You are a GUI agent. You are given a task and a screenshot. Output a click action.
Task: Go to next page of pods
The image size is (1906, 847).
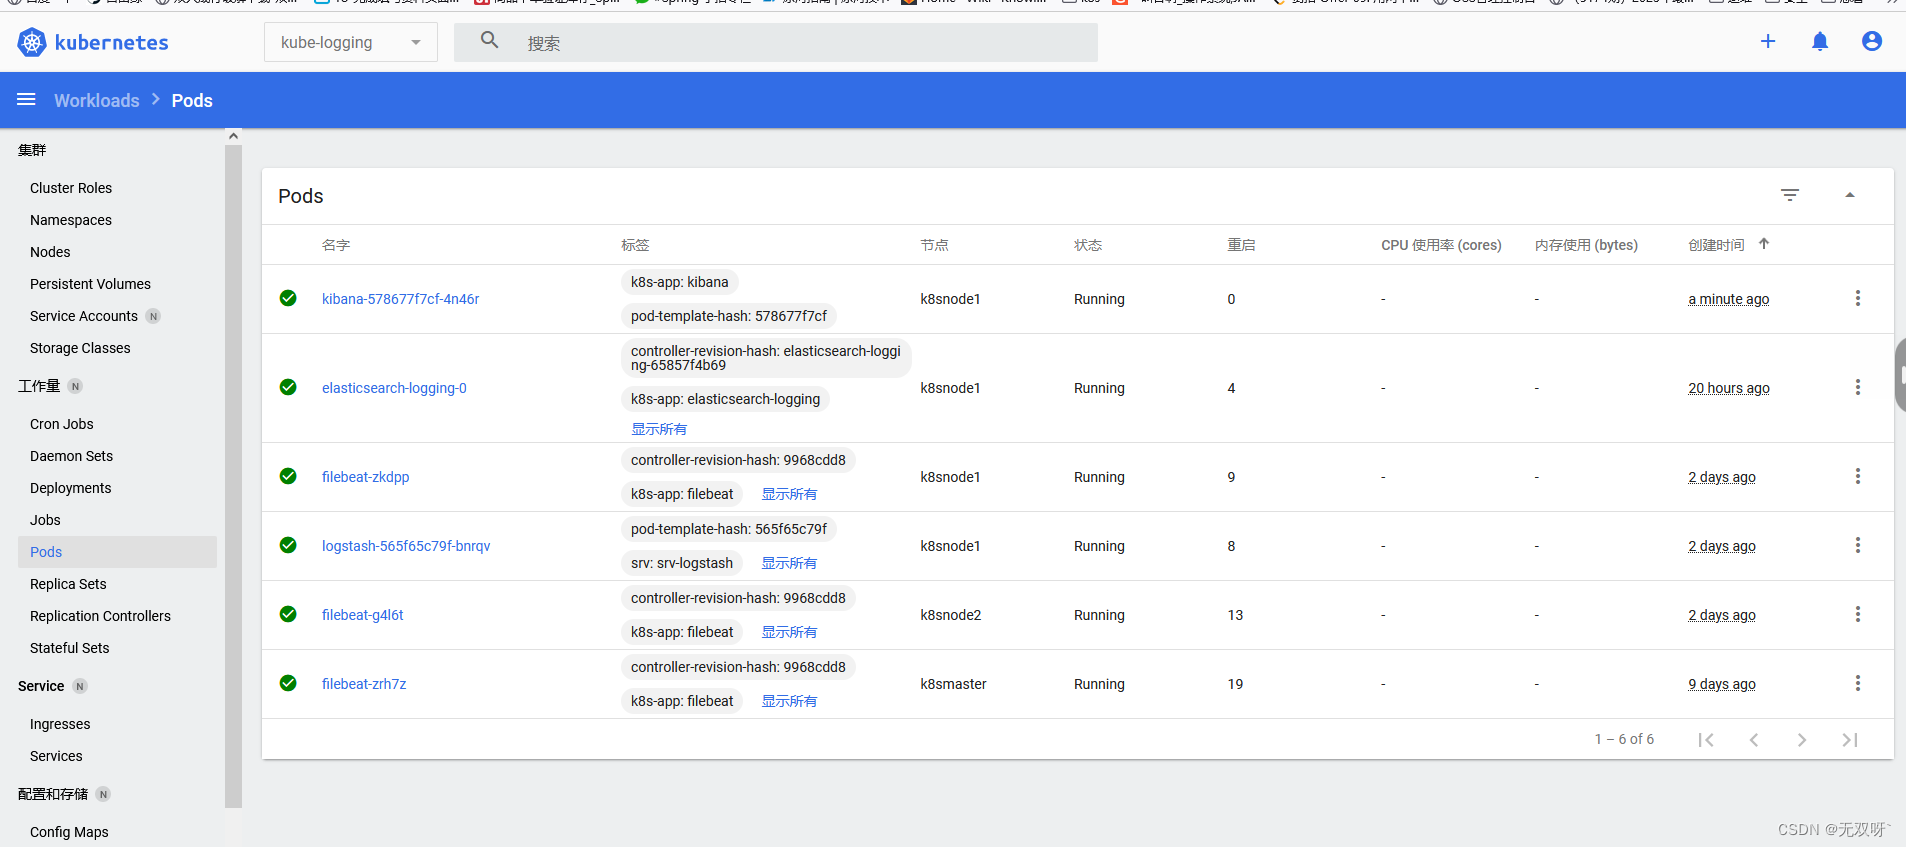1802,740
